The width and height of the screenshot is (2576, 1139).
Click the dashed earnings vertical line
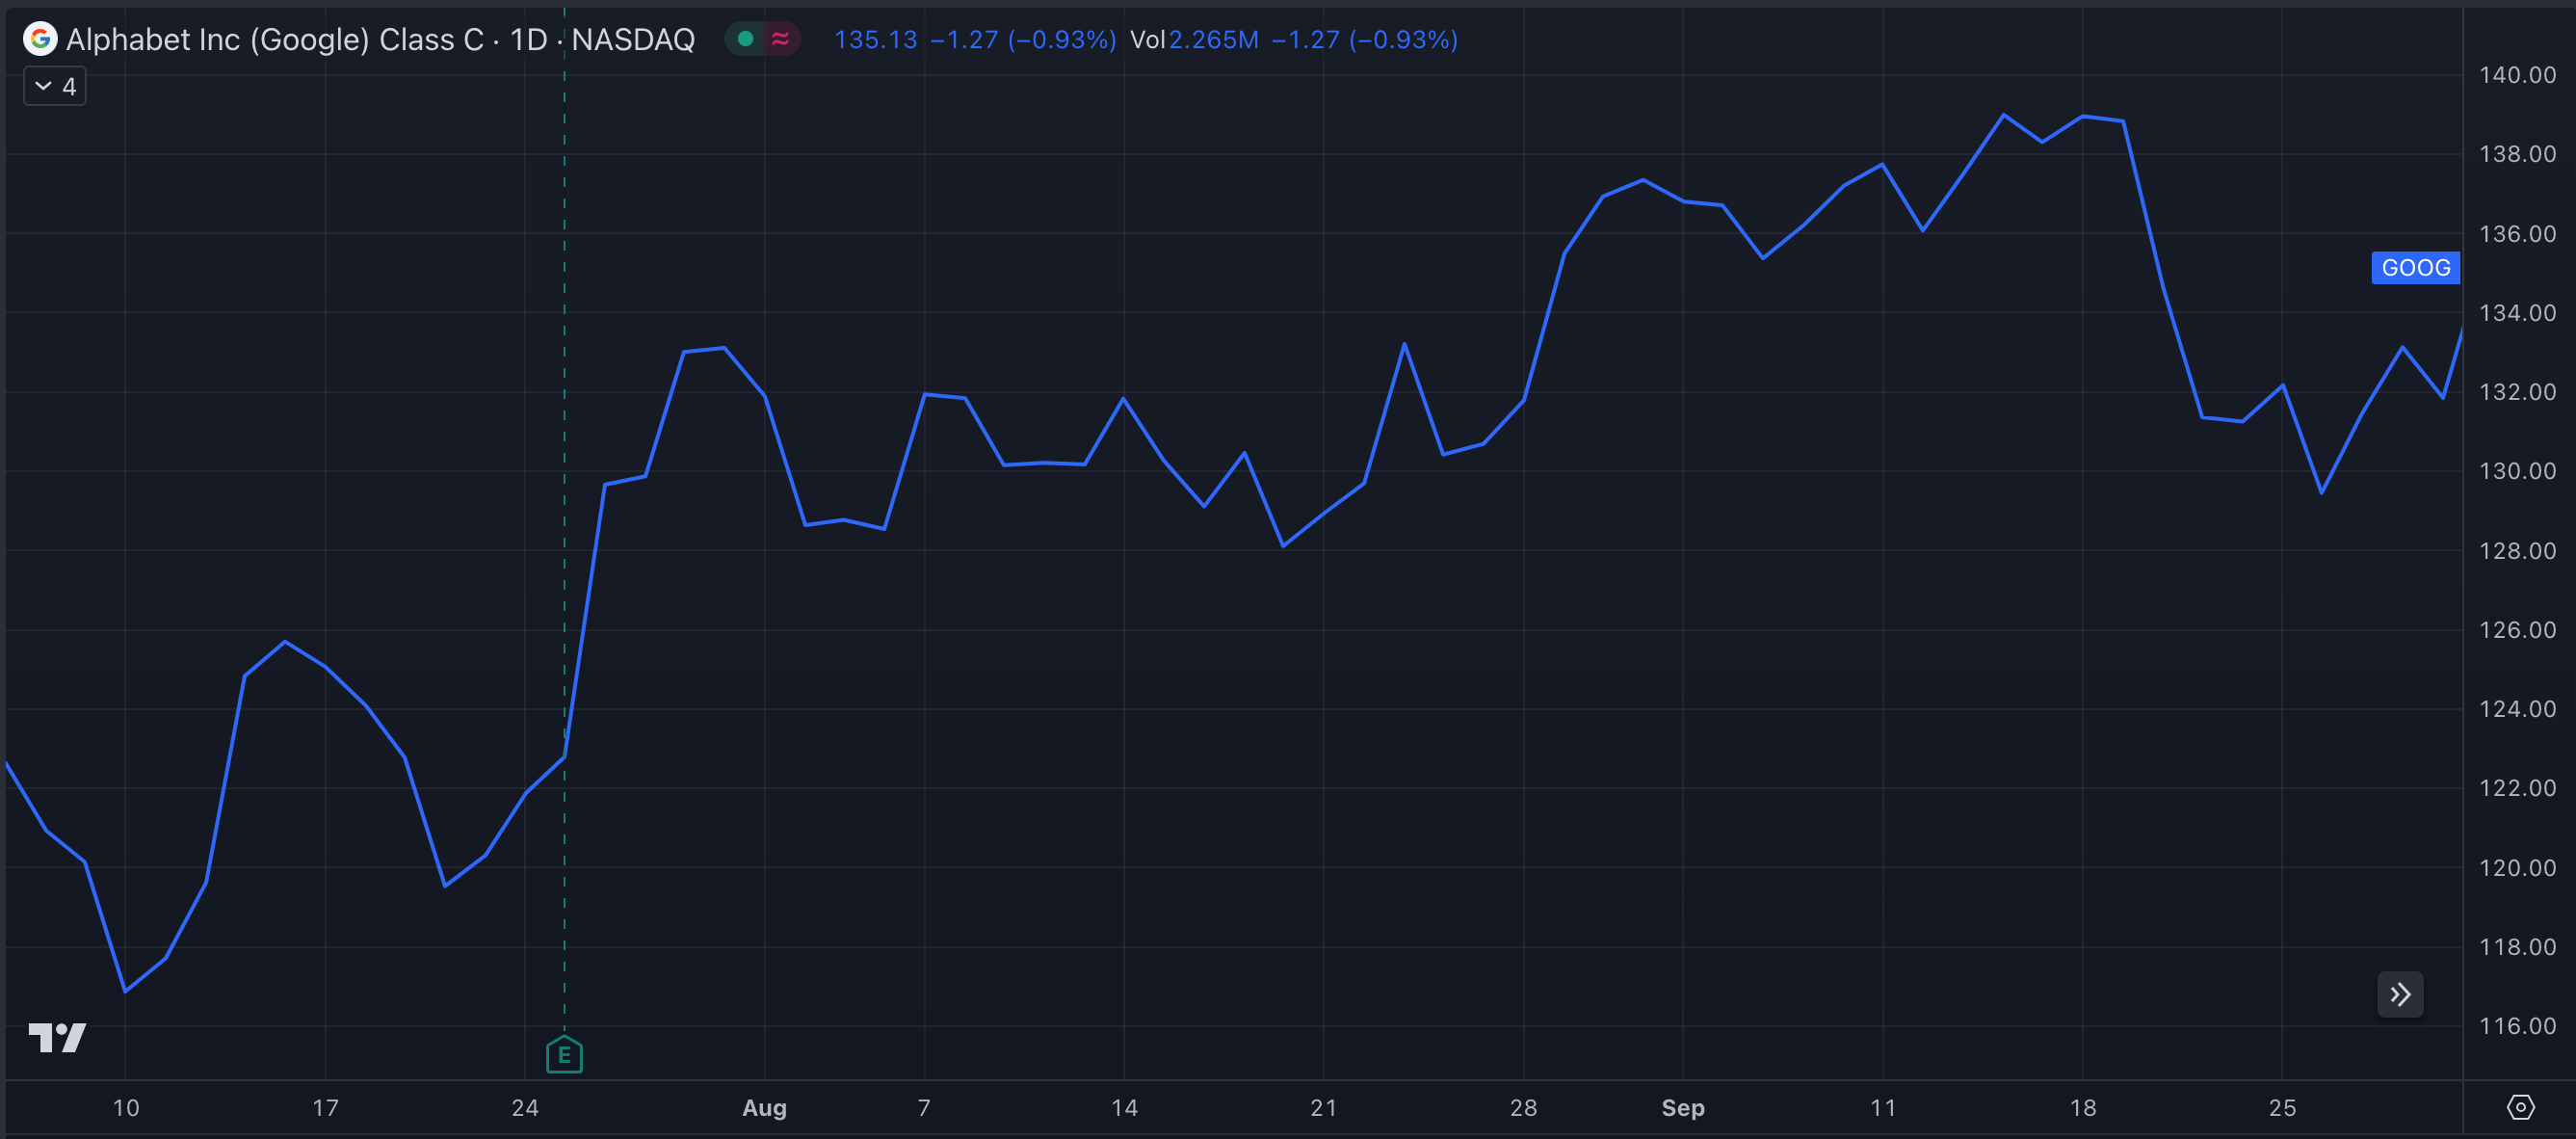coord(564,600)
